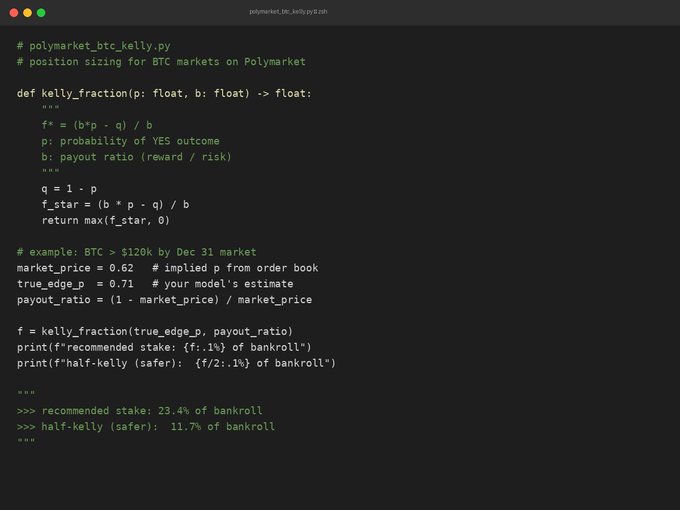Viewport: 680px width, 510px height.
Task: Click the 'payout_ratio = (1 - market_price) / market_price' line
Action: tap(164, 300)
